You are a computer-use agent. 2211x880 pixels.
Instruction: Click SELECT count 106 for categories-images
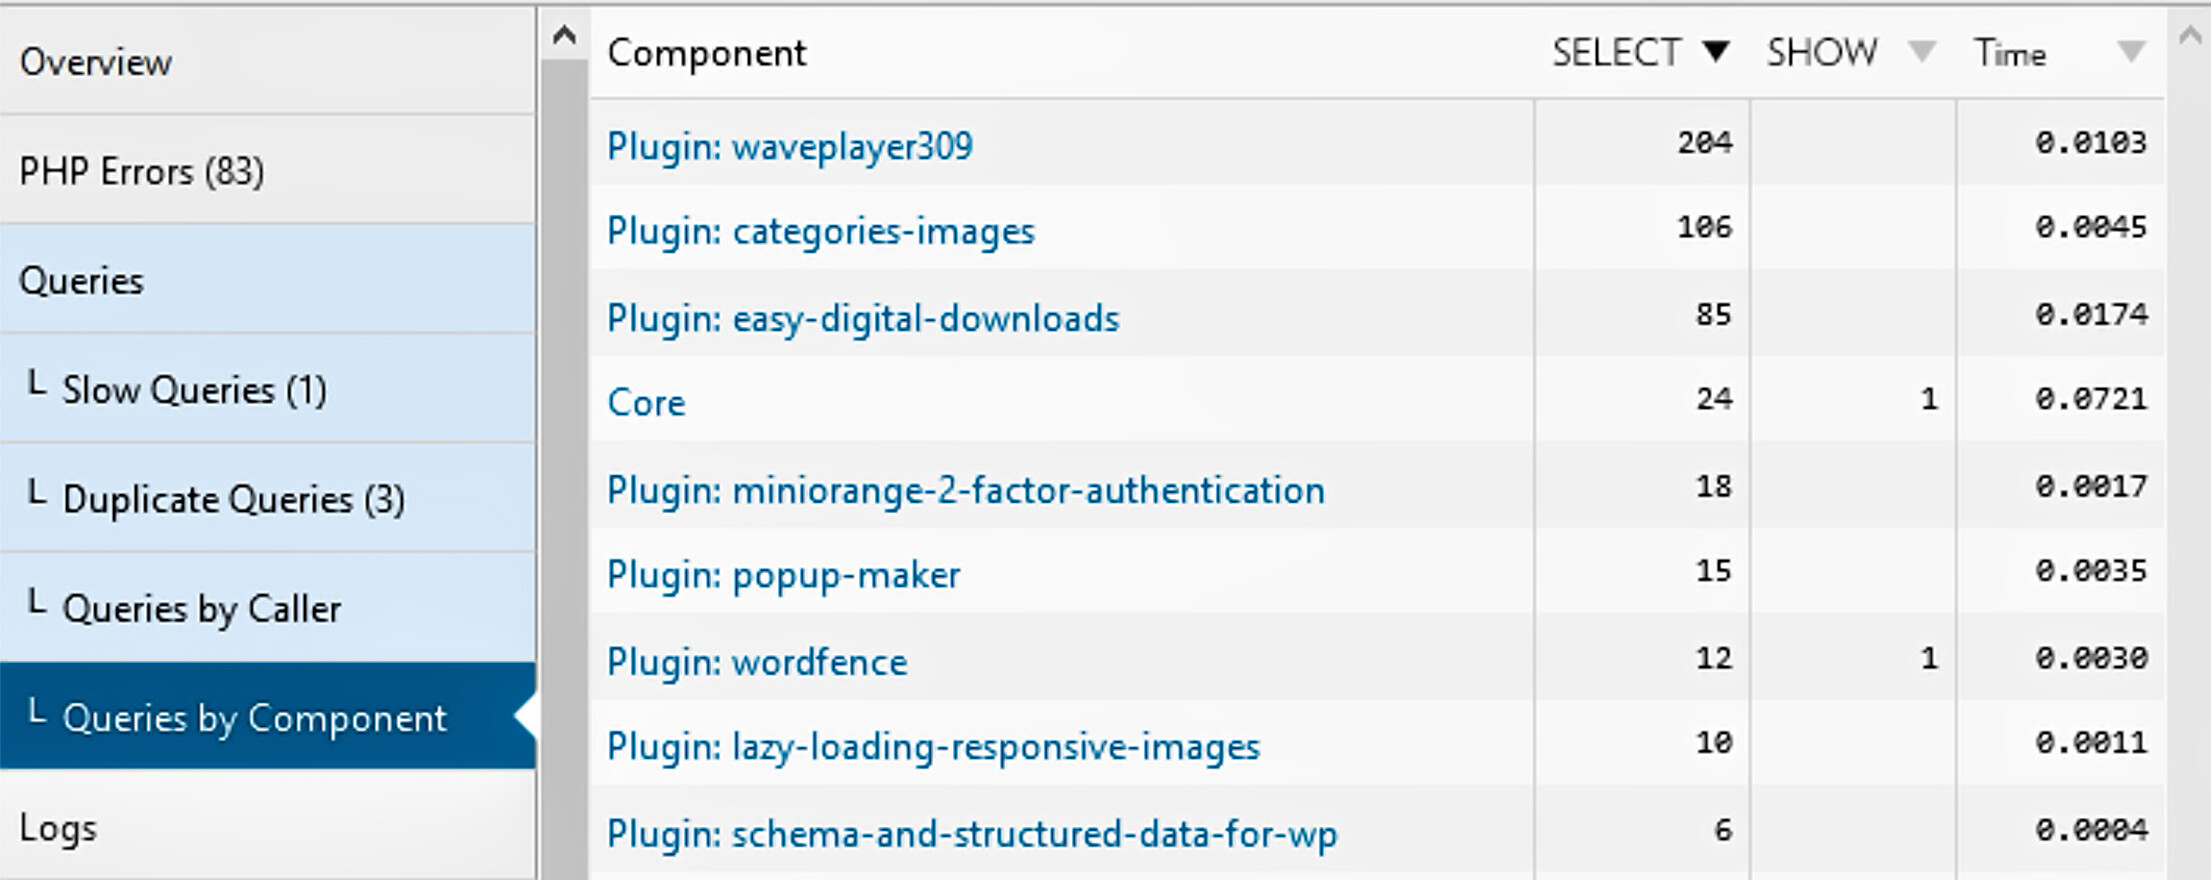(x=1705, y=227)
